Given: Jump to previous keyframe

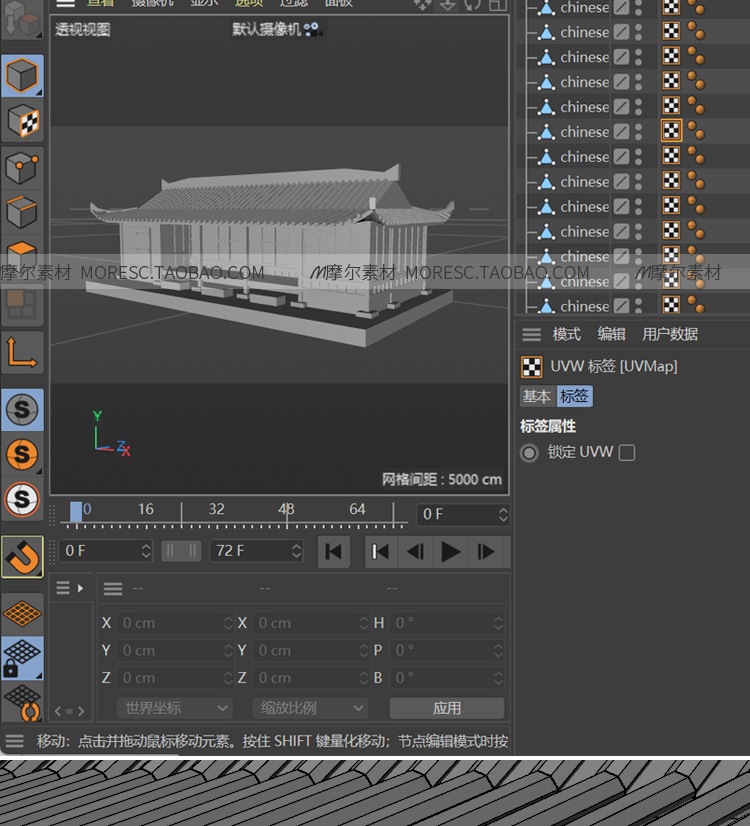Looking at the screenshot, I should (381, 552).
